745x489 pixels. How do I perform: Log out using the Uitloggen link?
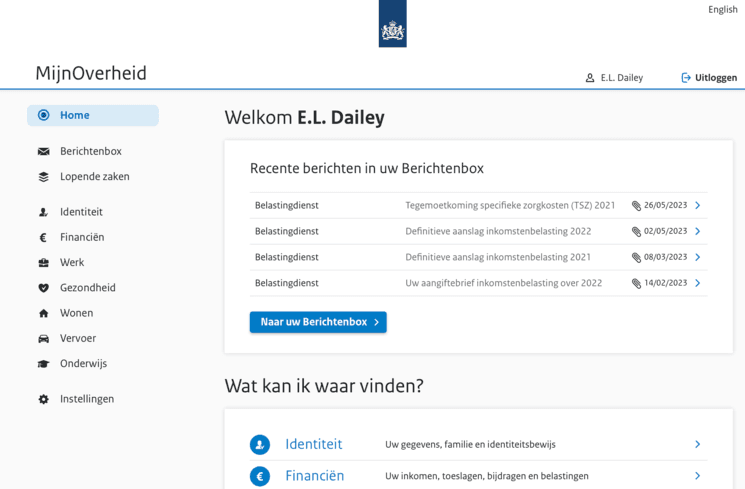709,77
